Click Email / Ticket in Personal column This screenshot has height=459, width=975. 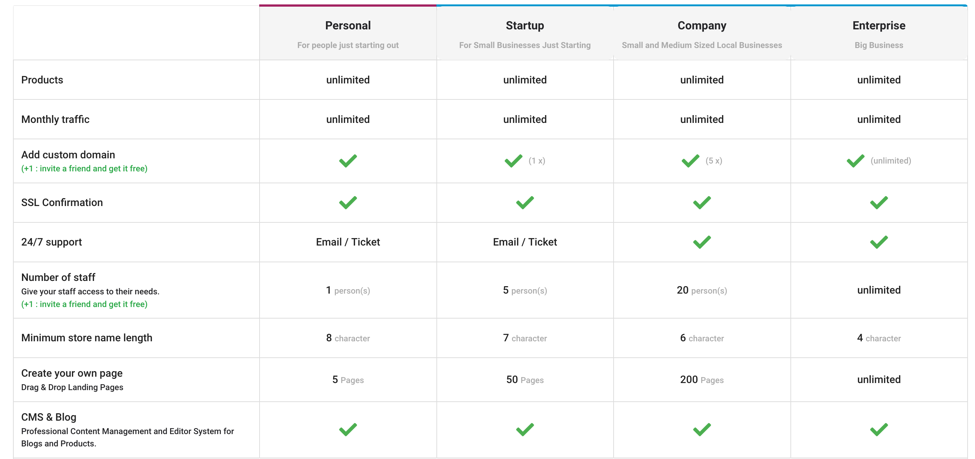(348, 242)
